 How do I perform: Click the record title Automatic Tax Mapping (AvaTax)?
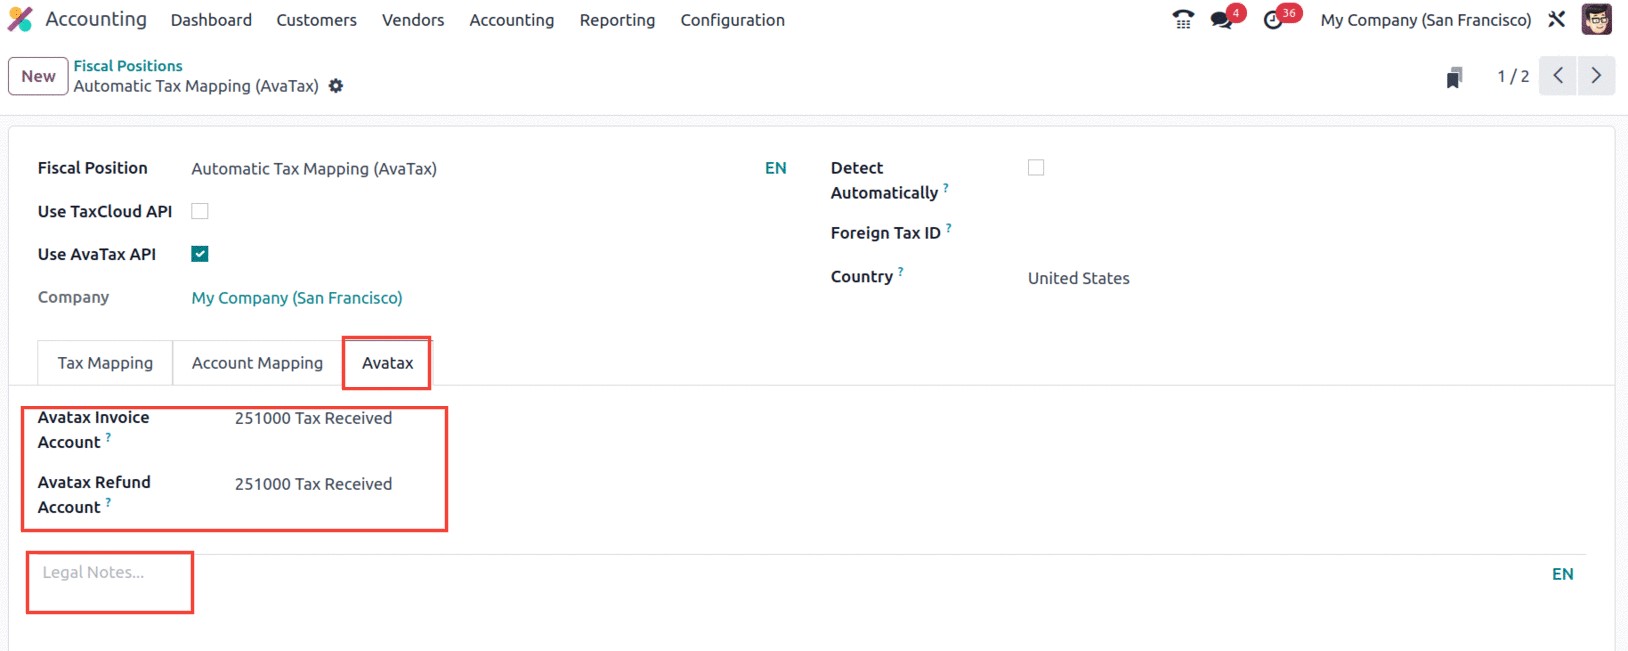point(196,86)
